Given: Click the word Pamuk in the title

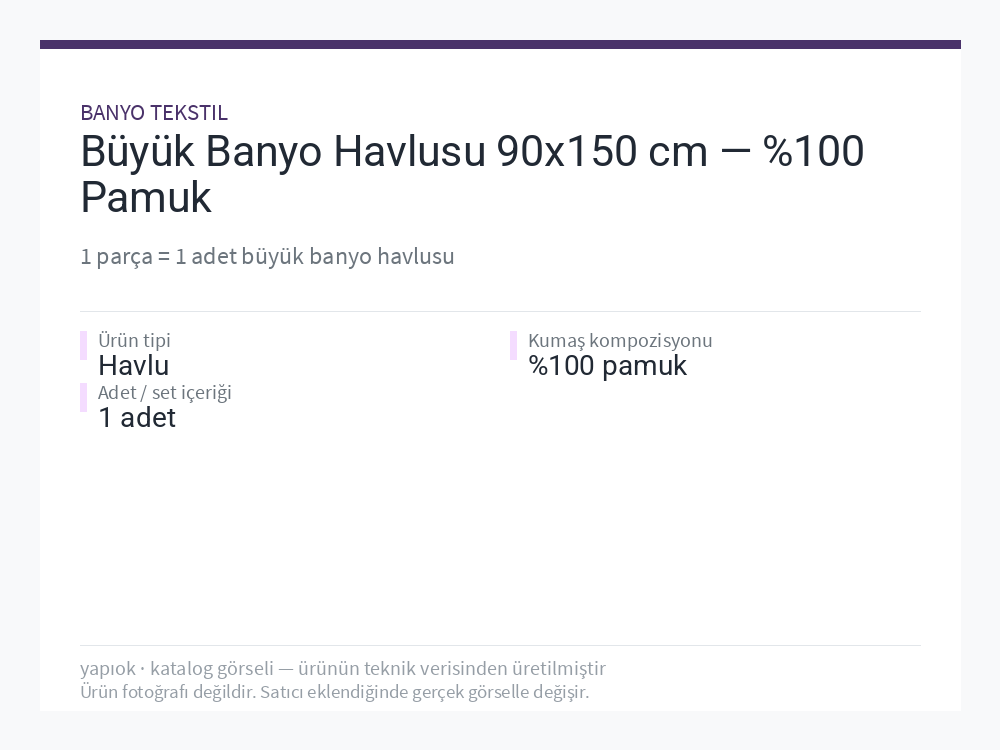Looking at the screenshot, I should coord(145,197).
